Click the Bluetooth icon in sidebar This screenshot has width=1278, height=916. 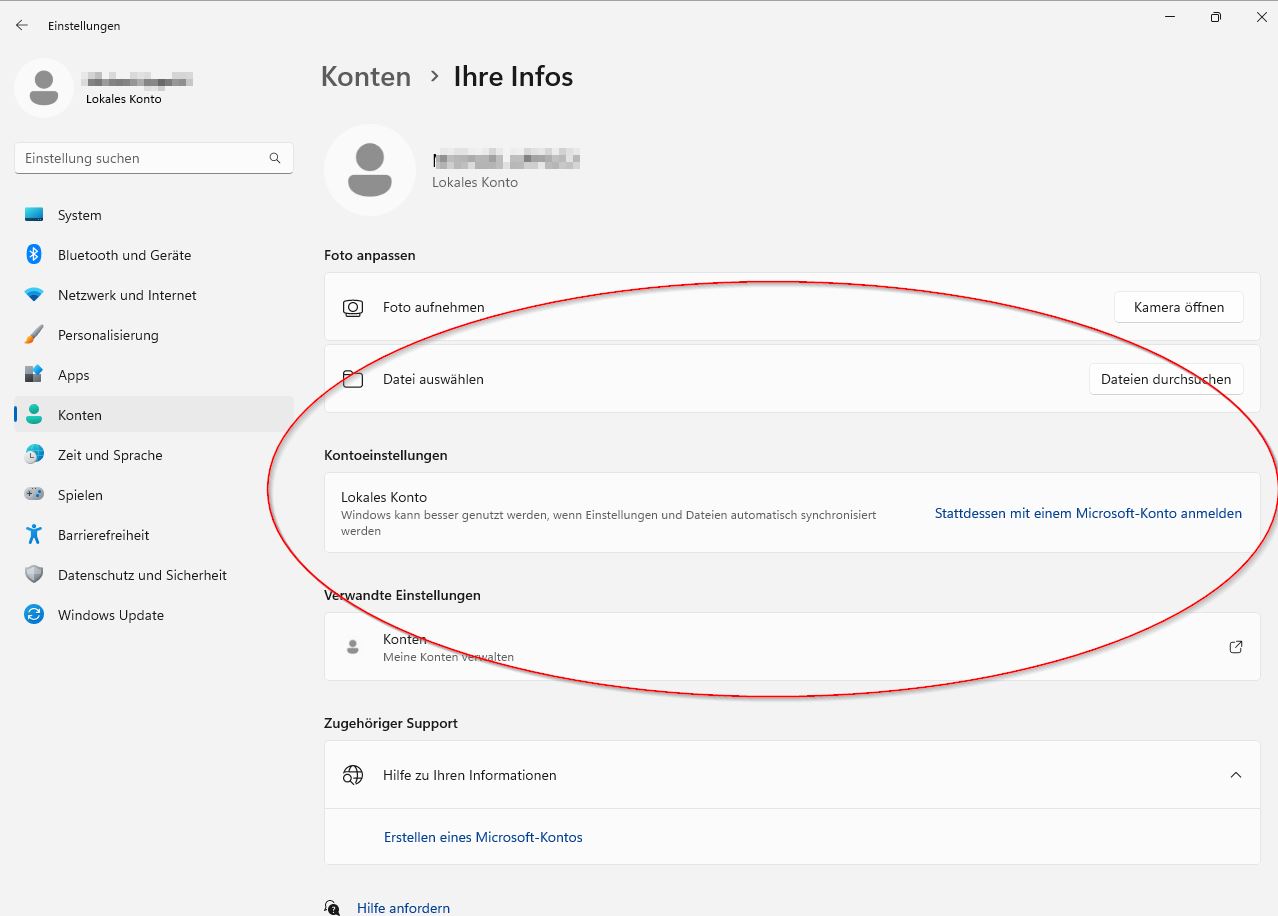click(x=34, y=255)
